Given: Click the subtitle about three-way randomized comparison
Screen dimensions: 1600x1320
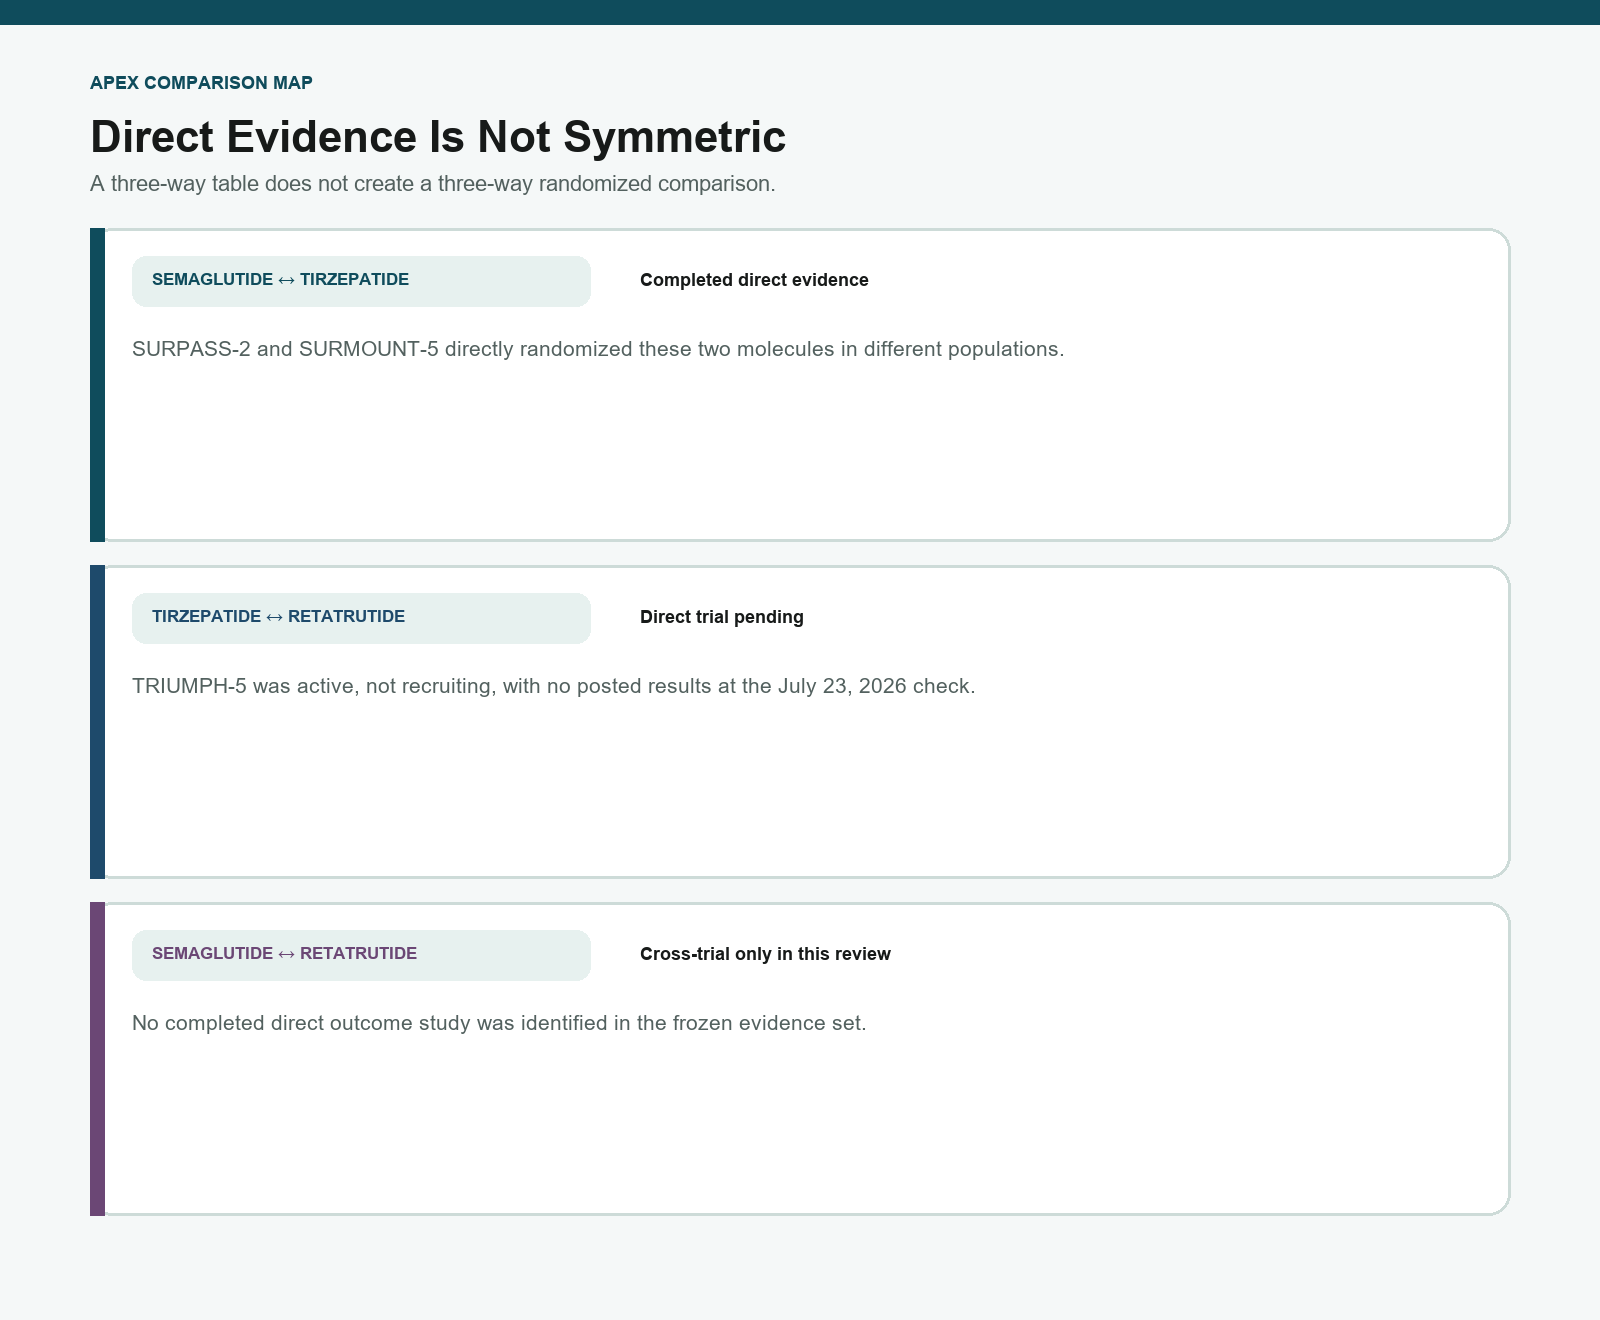Looking at the screenshot, I should tap(433, 184).
